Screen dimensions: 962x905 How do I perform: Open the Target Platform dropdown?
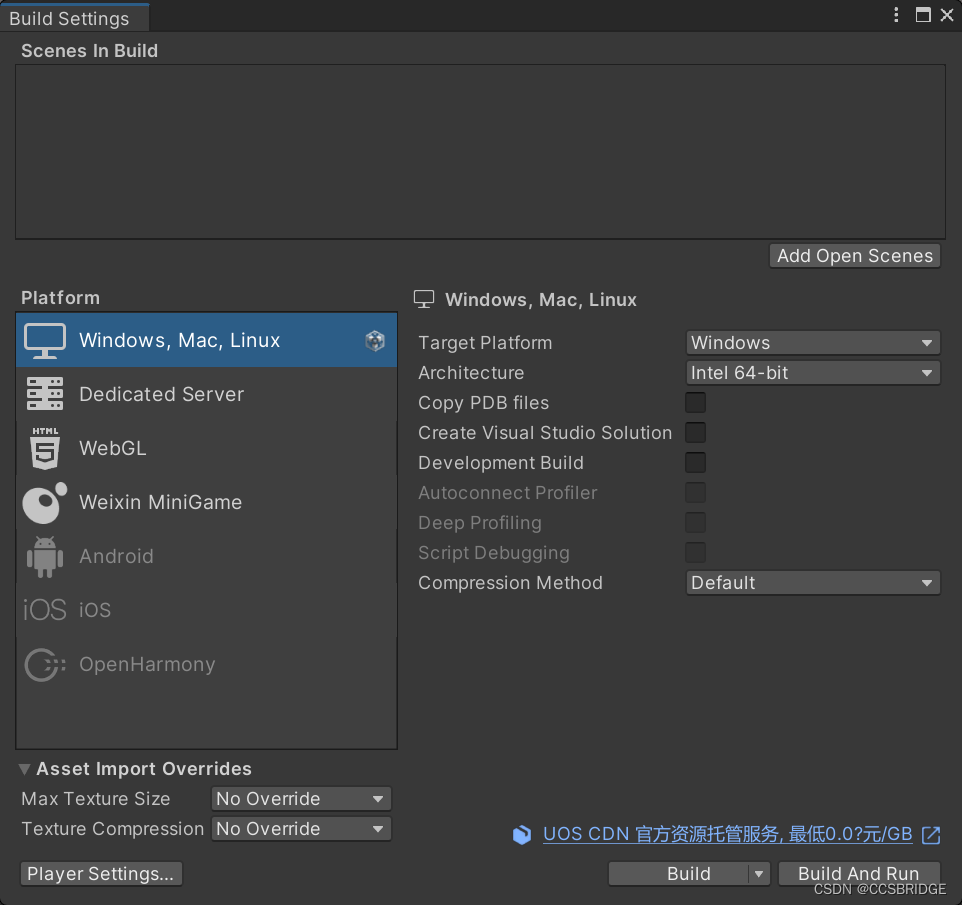point(813,343)
